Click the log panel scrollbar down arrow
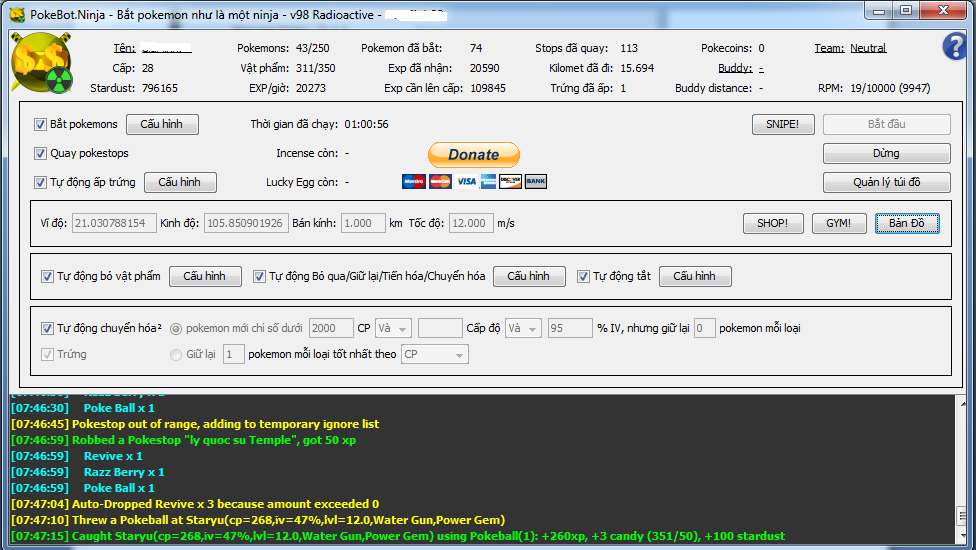976x550 pixels. (964, 536)
